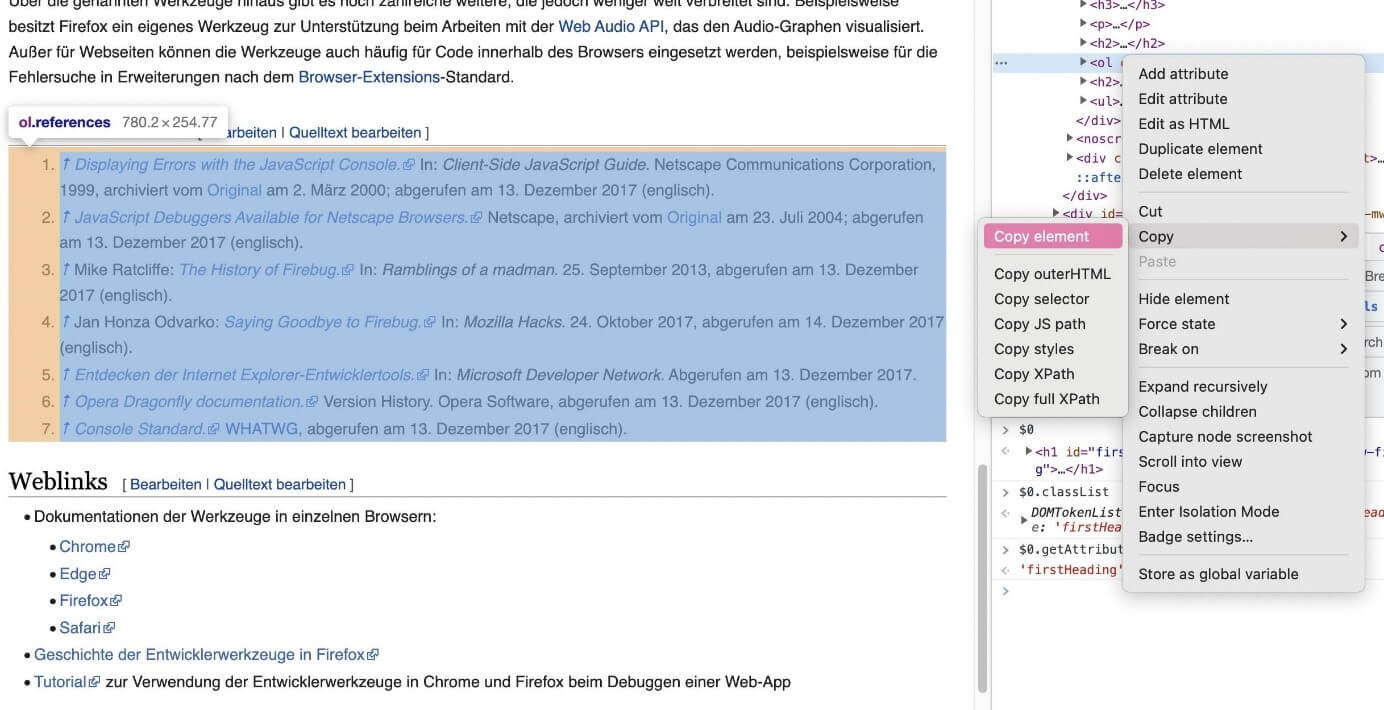Open the Chrome documentation link
Image resolution: width=1384 pixels, height=710 pixels.
(x=94, y=546)
